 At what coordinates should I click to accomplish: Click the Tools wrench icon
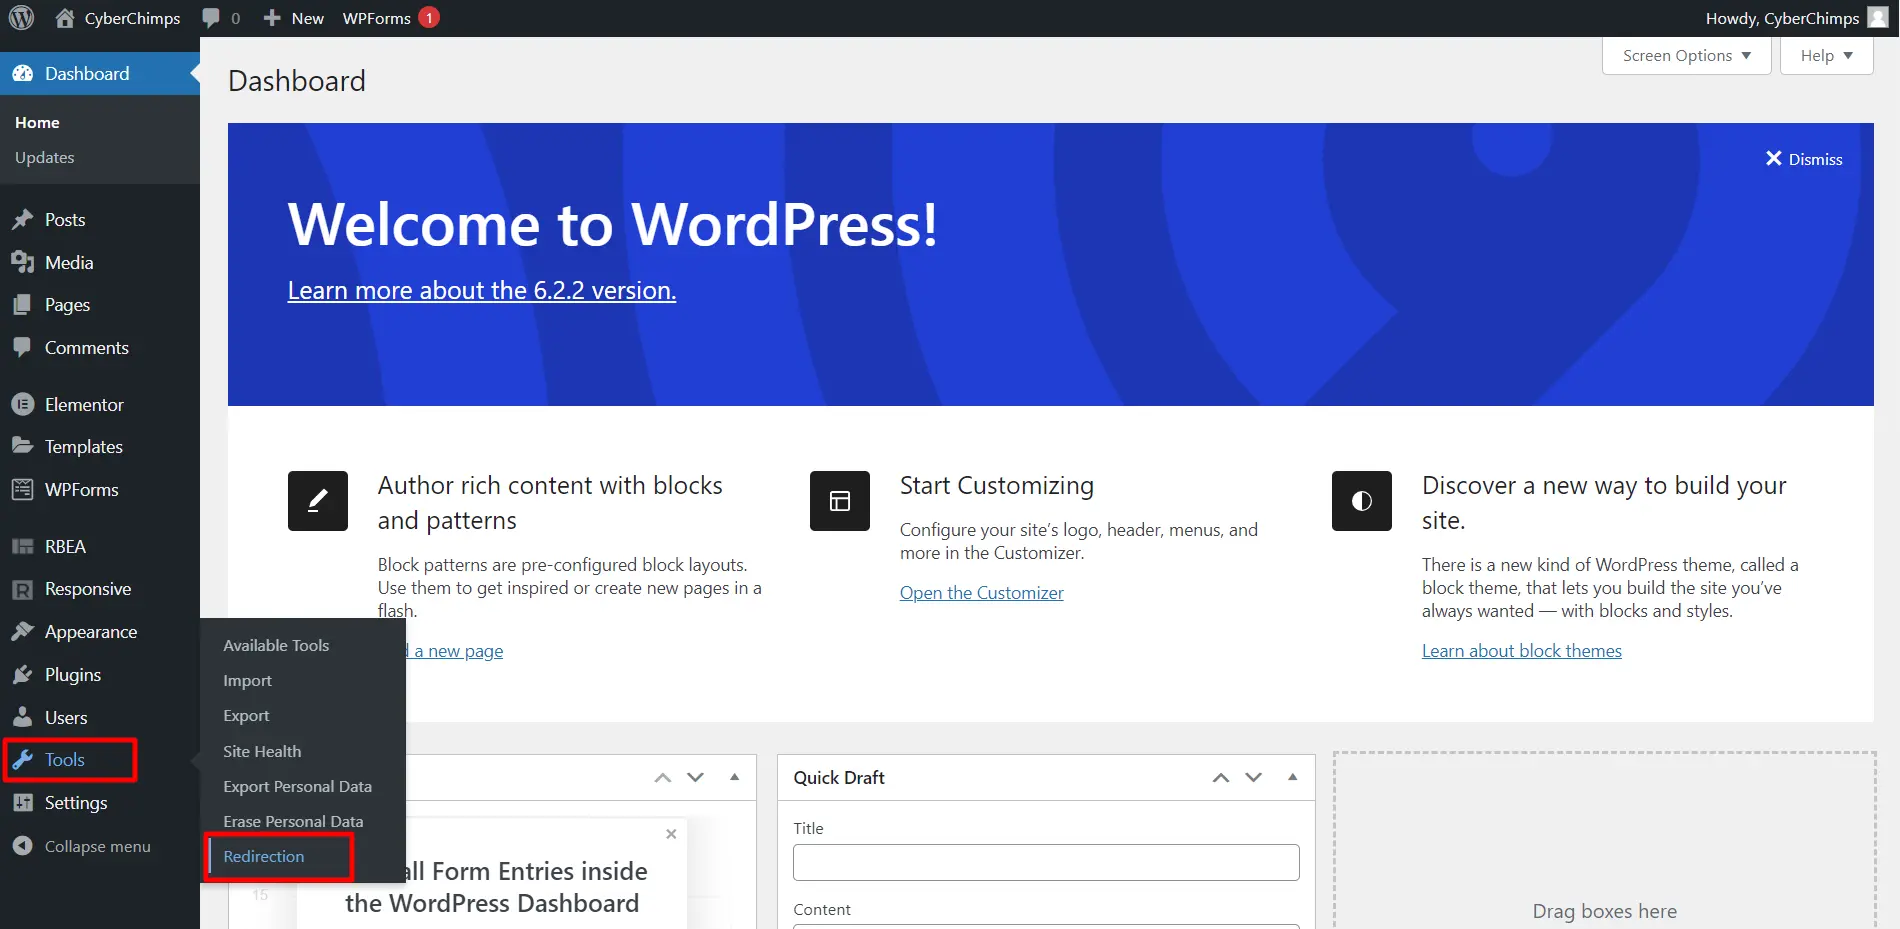click(23, 760)
